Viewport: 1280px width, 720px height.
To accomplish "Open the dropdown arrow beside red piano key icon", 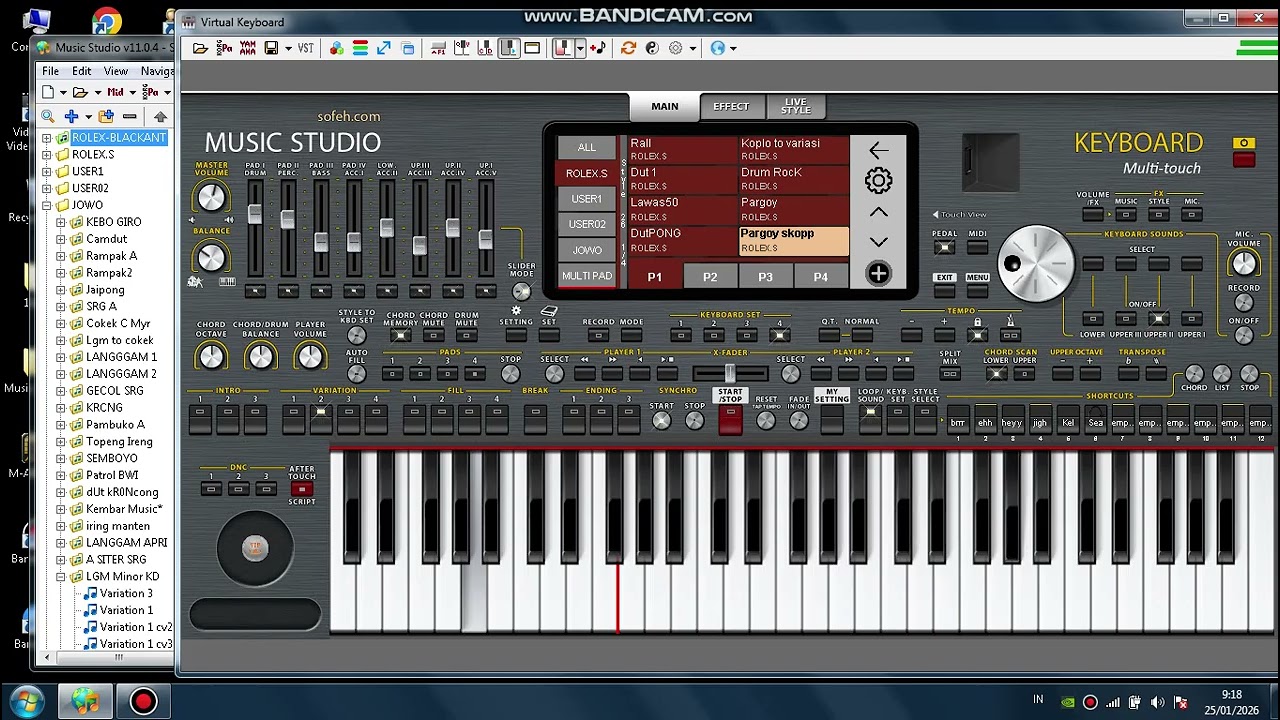I will coord(579,48).
